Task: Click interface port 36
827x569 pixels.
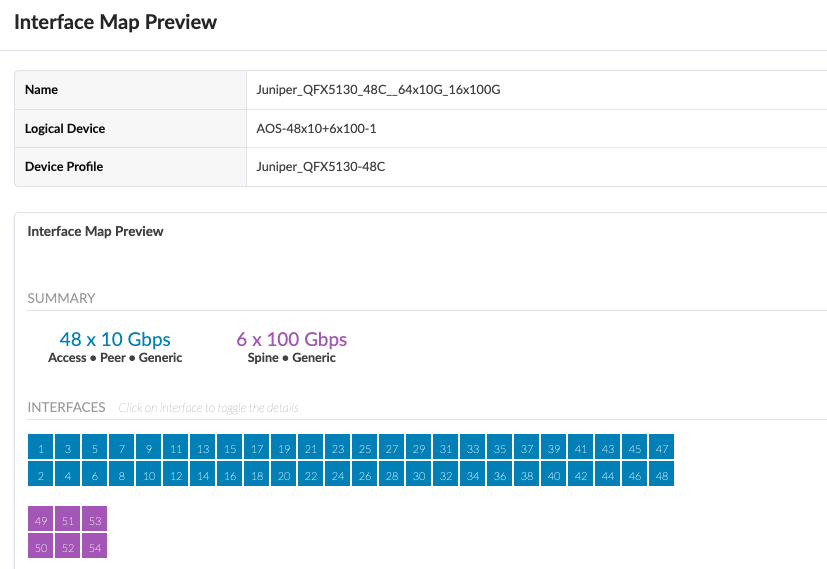Action: coord(500,474)
